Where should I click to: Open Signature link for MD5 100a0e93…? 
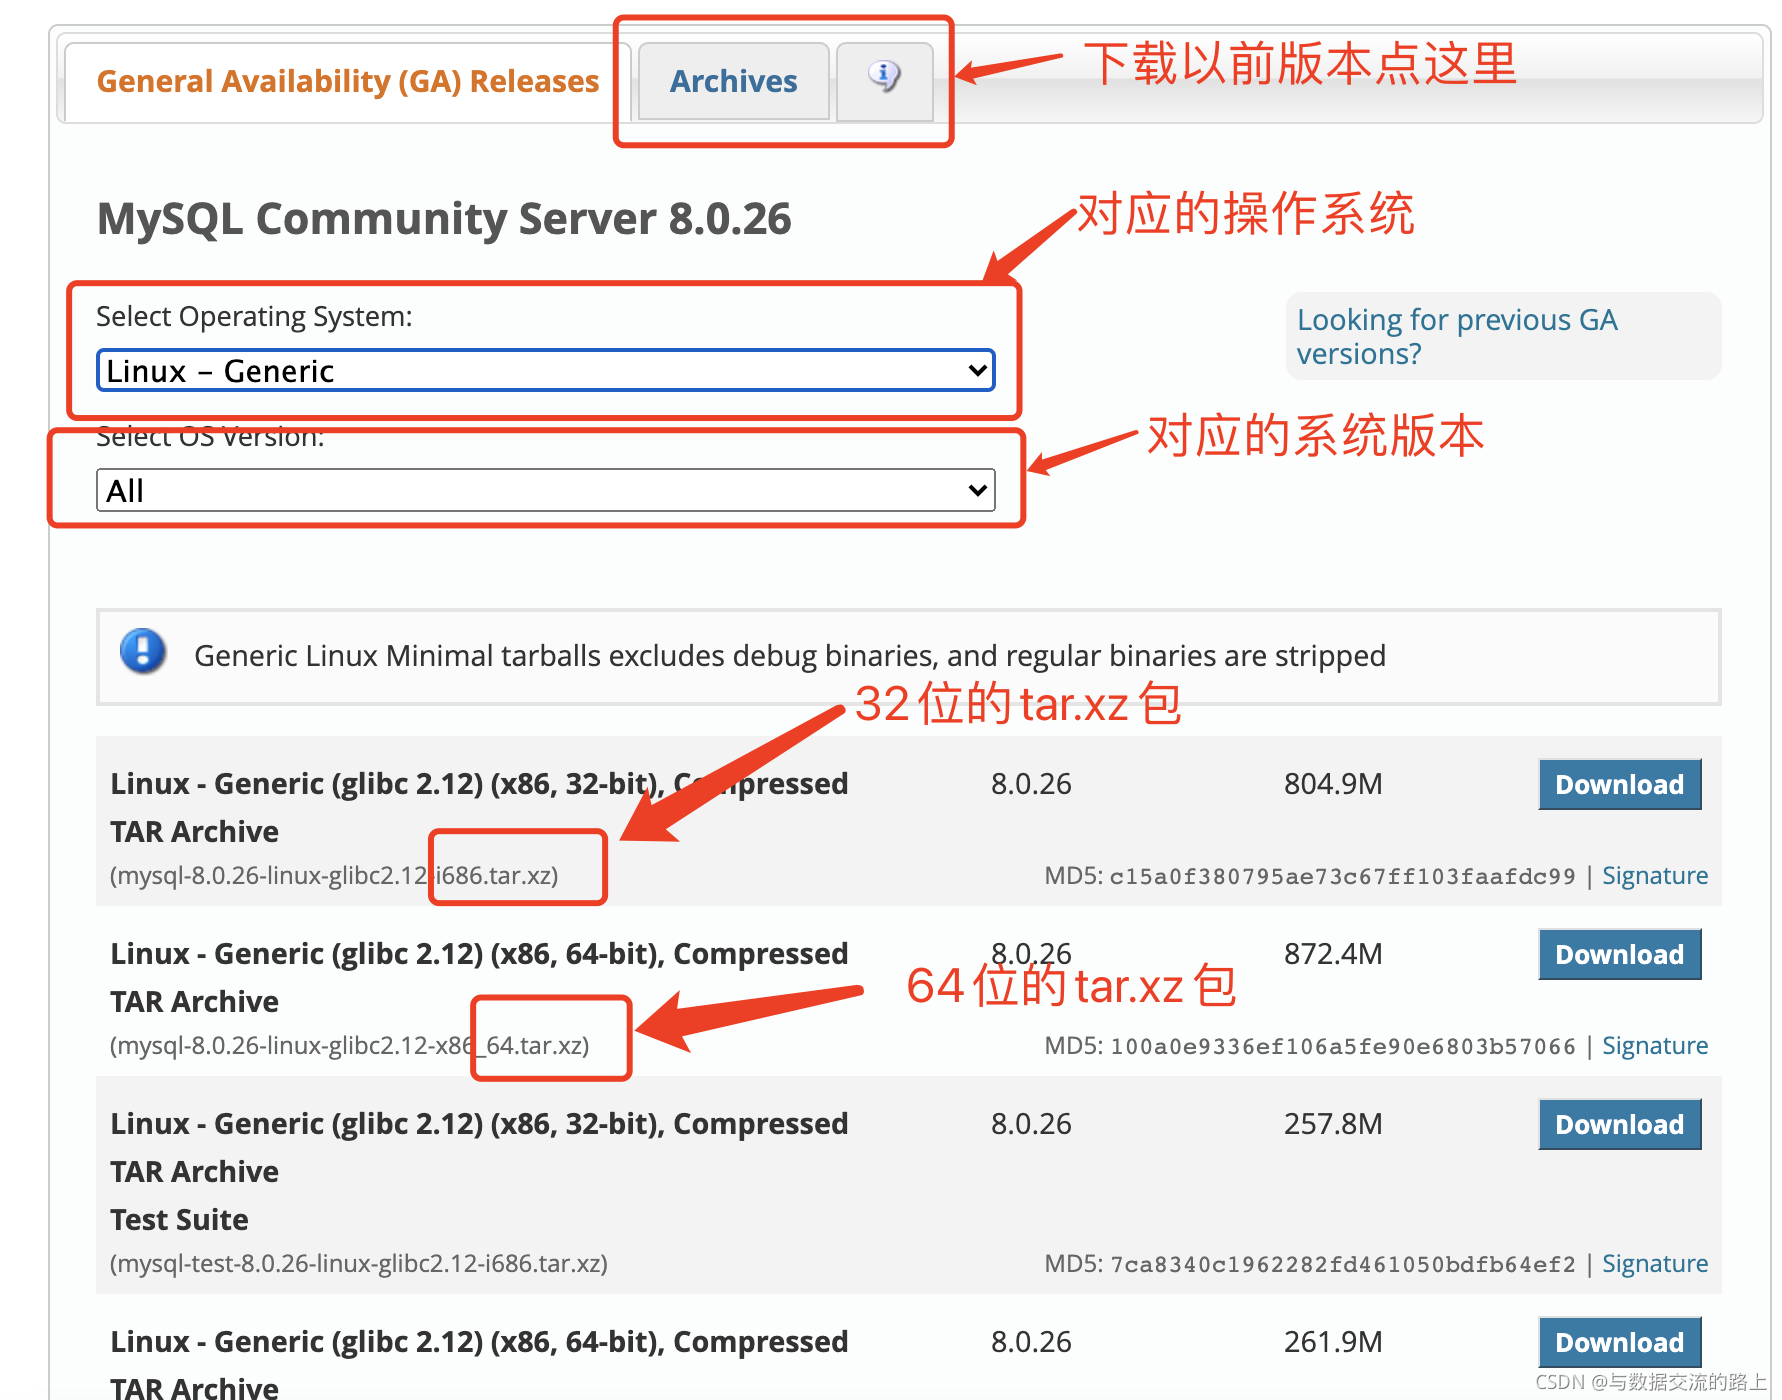[x=1655, y=1046]
